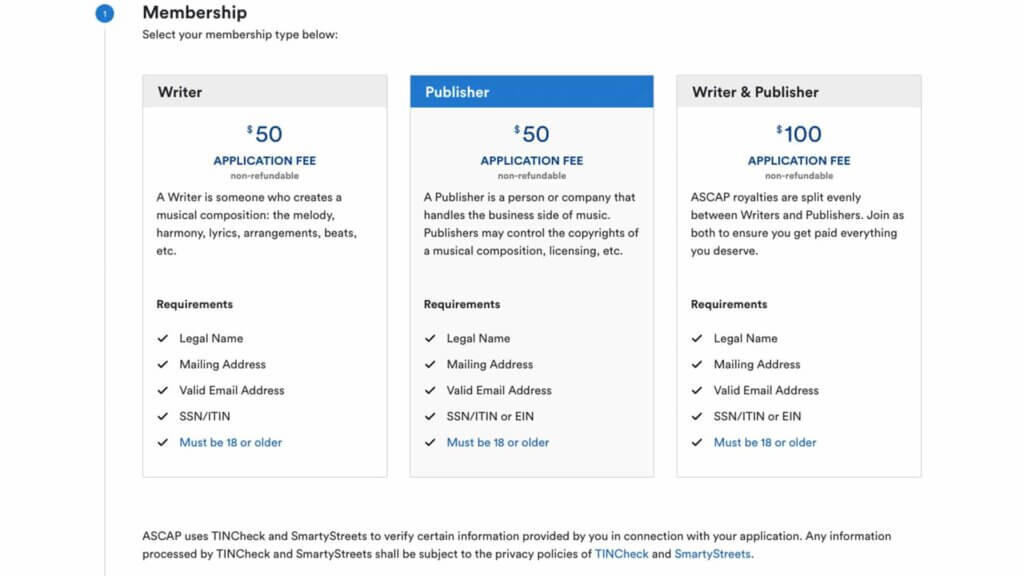Open Writer's 'Must be 18 or older' link
This screenshot has height=576, width=1024.
point(230,442)
